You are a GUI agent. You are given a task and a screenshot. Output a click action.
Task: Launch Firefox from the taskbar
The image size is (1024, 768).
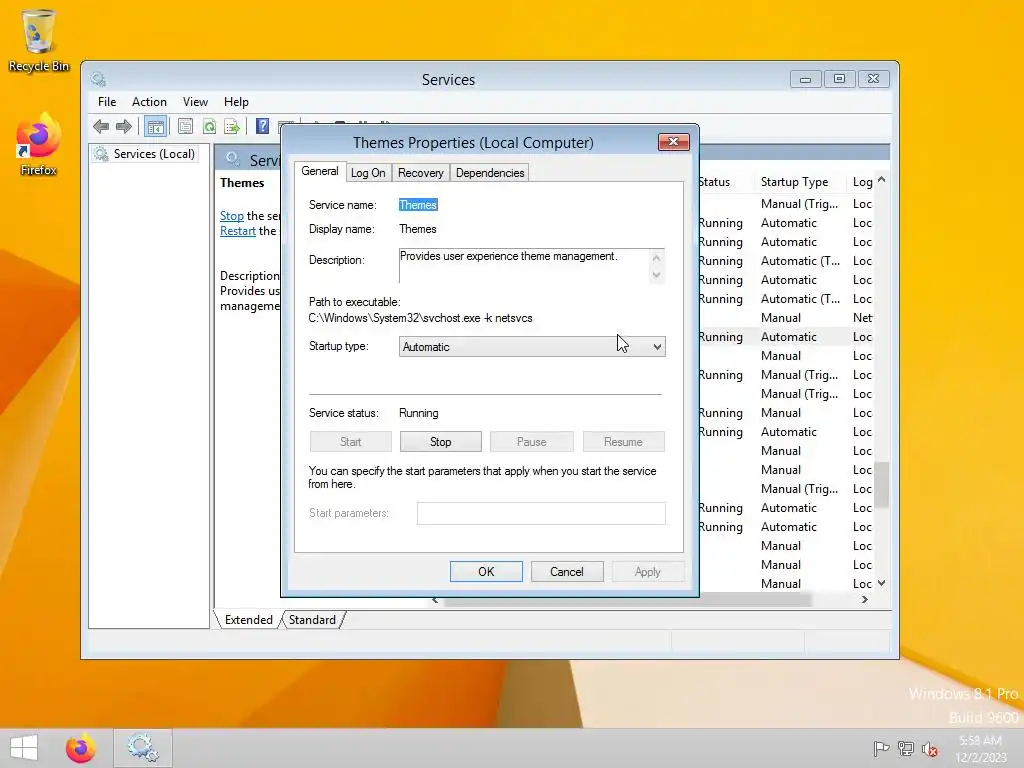click(81, 748)
